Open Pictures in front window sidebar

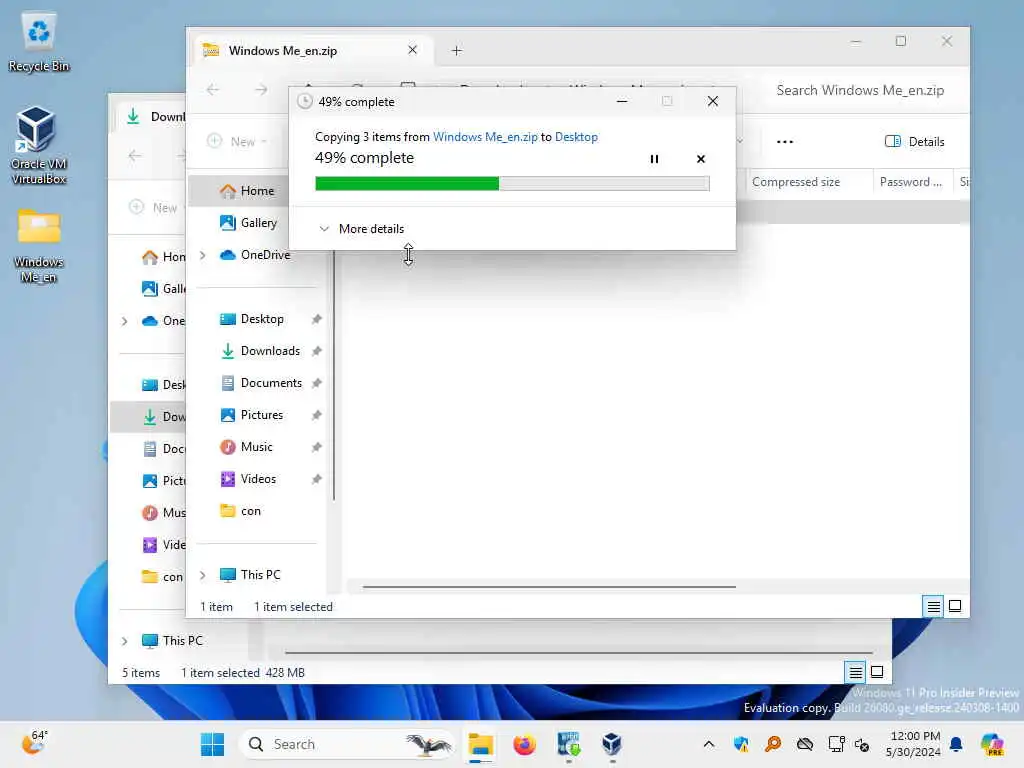pos(252,415)
